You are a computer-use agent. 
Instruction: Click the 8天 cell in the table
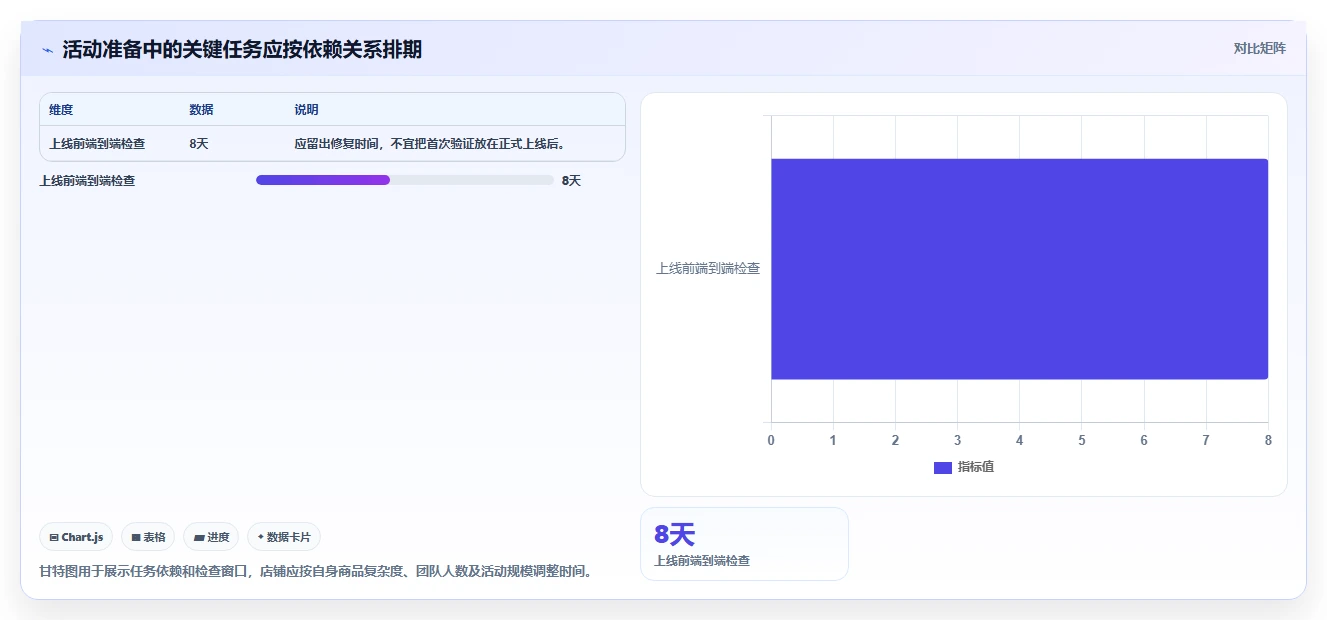click(x=199, y=144)
